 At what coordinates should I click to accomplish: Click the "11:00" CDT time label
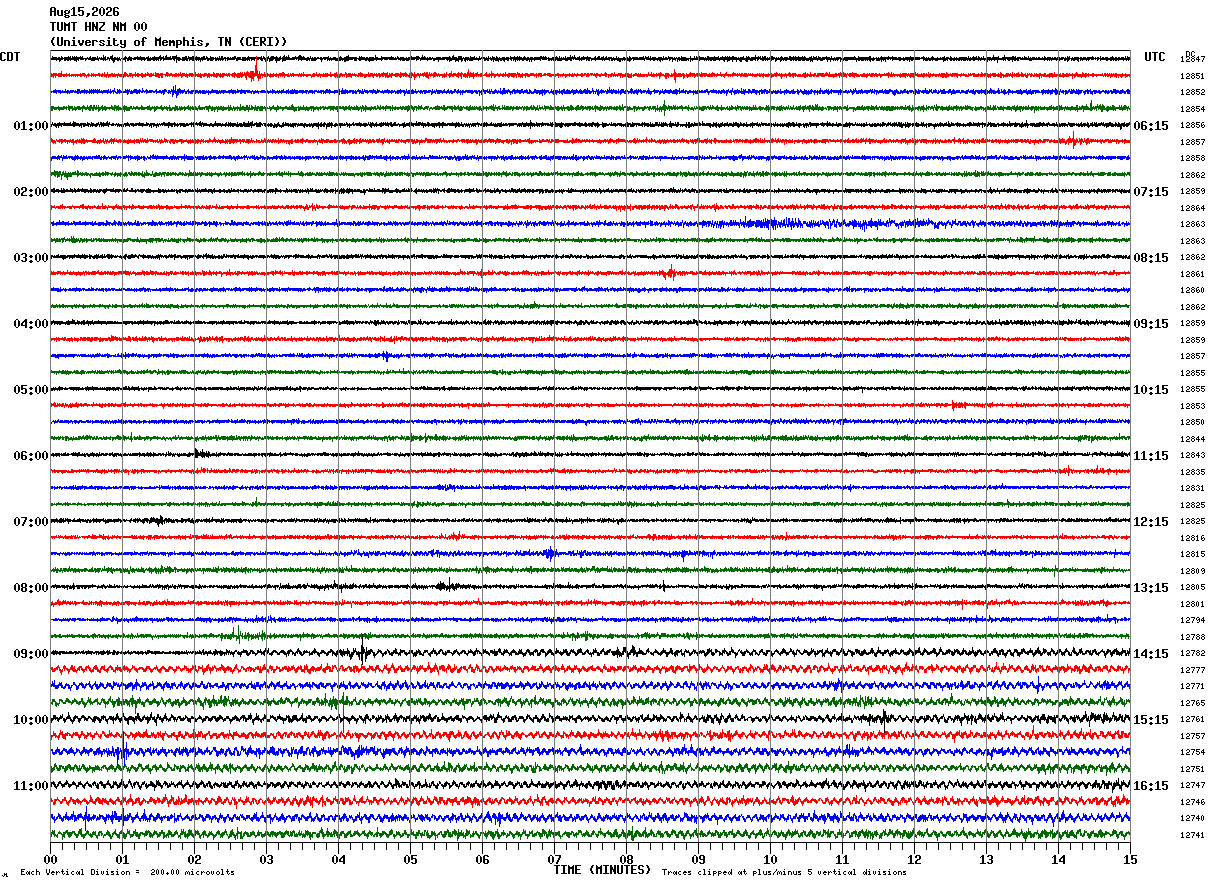point(31,786)
